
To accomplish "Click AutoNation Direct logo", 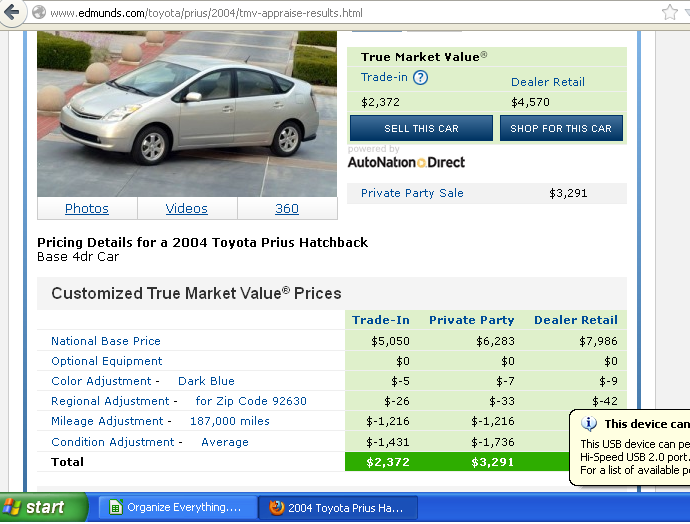I will pyautogui.click(x=406, y=162).
